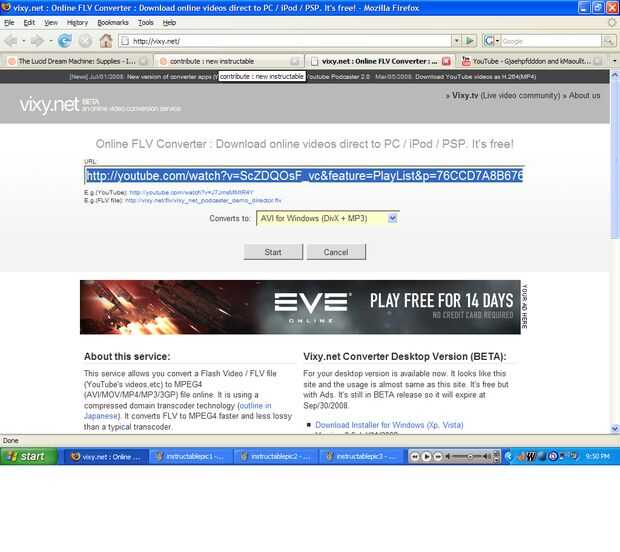Image resolution: width=620 pixels, height=552 pixels.
Task: Close the YouTube tab
Action: pyautogui.click(x=598, y=61)
